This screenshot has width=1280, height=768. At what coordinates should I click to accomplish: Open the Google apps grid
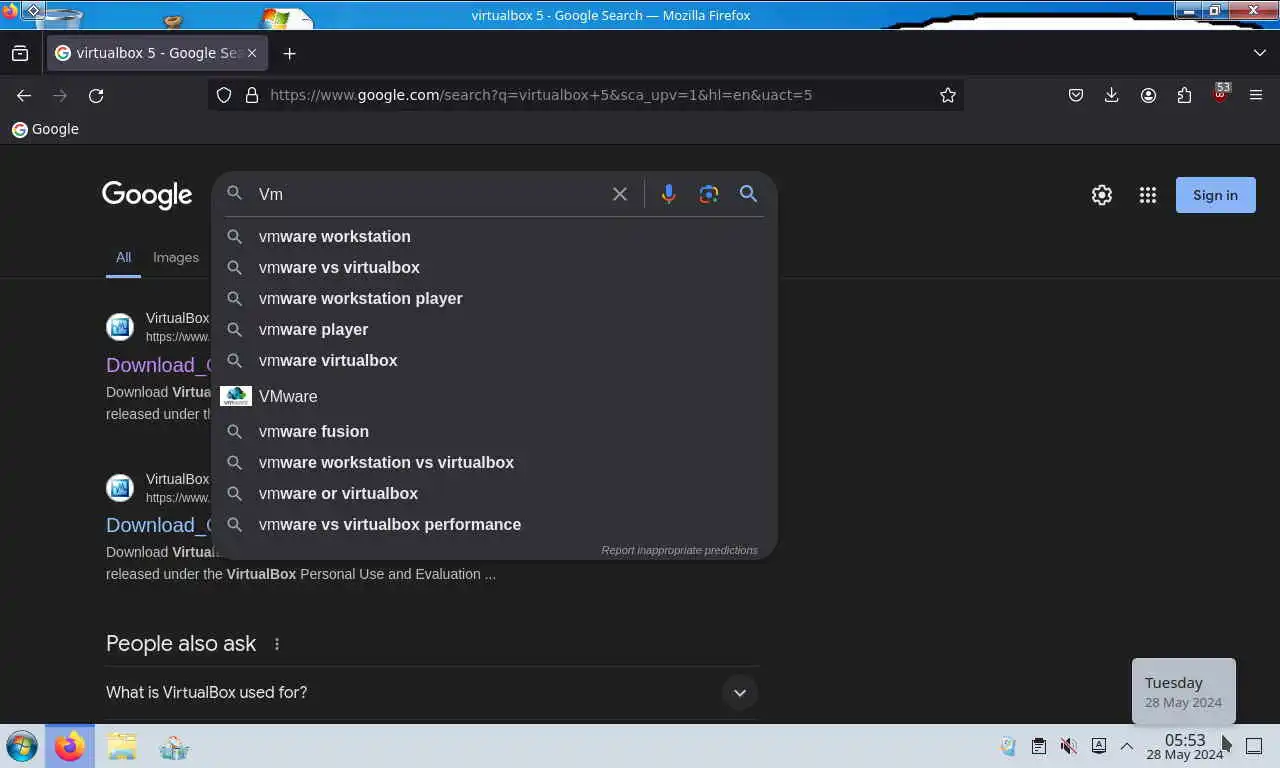pyautogui.click(x=1148, y=195)
